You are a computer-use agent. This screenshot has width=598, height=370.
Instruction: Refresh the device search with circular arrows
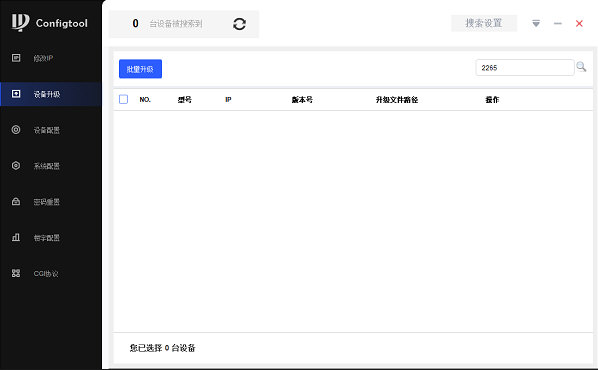pyautogui.click(x=239, y=24)
